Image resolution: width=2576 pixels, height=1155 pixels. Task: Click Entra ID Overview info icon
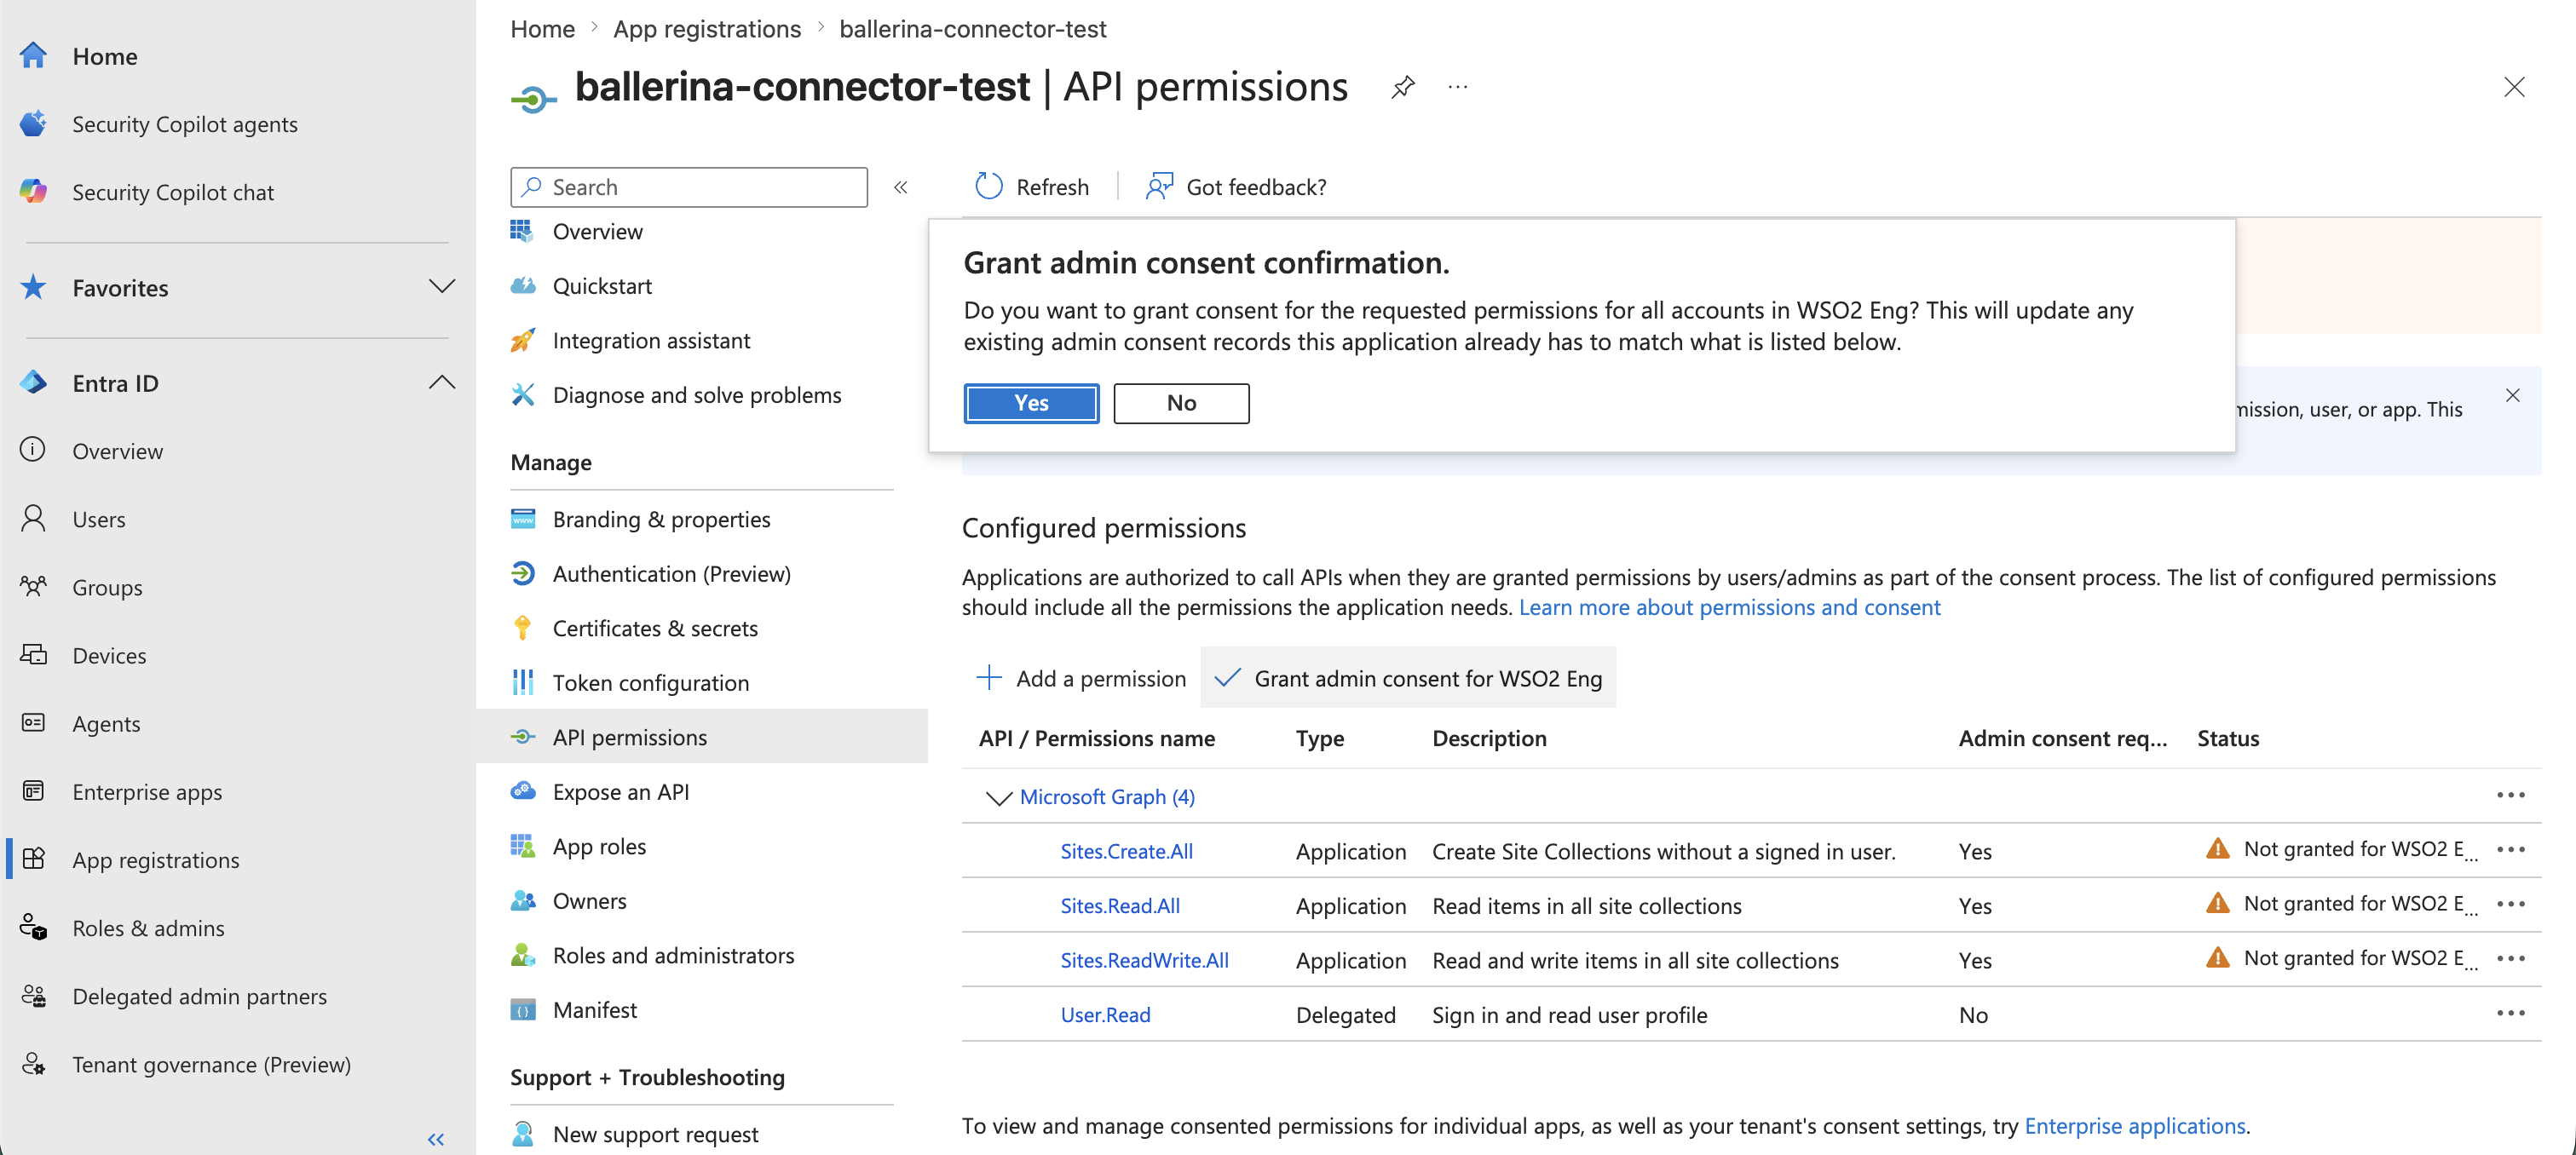(33, 450)
